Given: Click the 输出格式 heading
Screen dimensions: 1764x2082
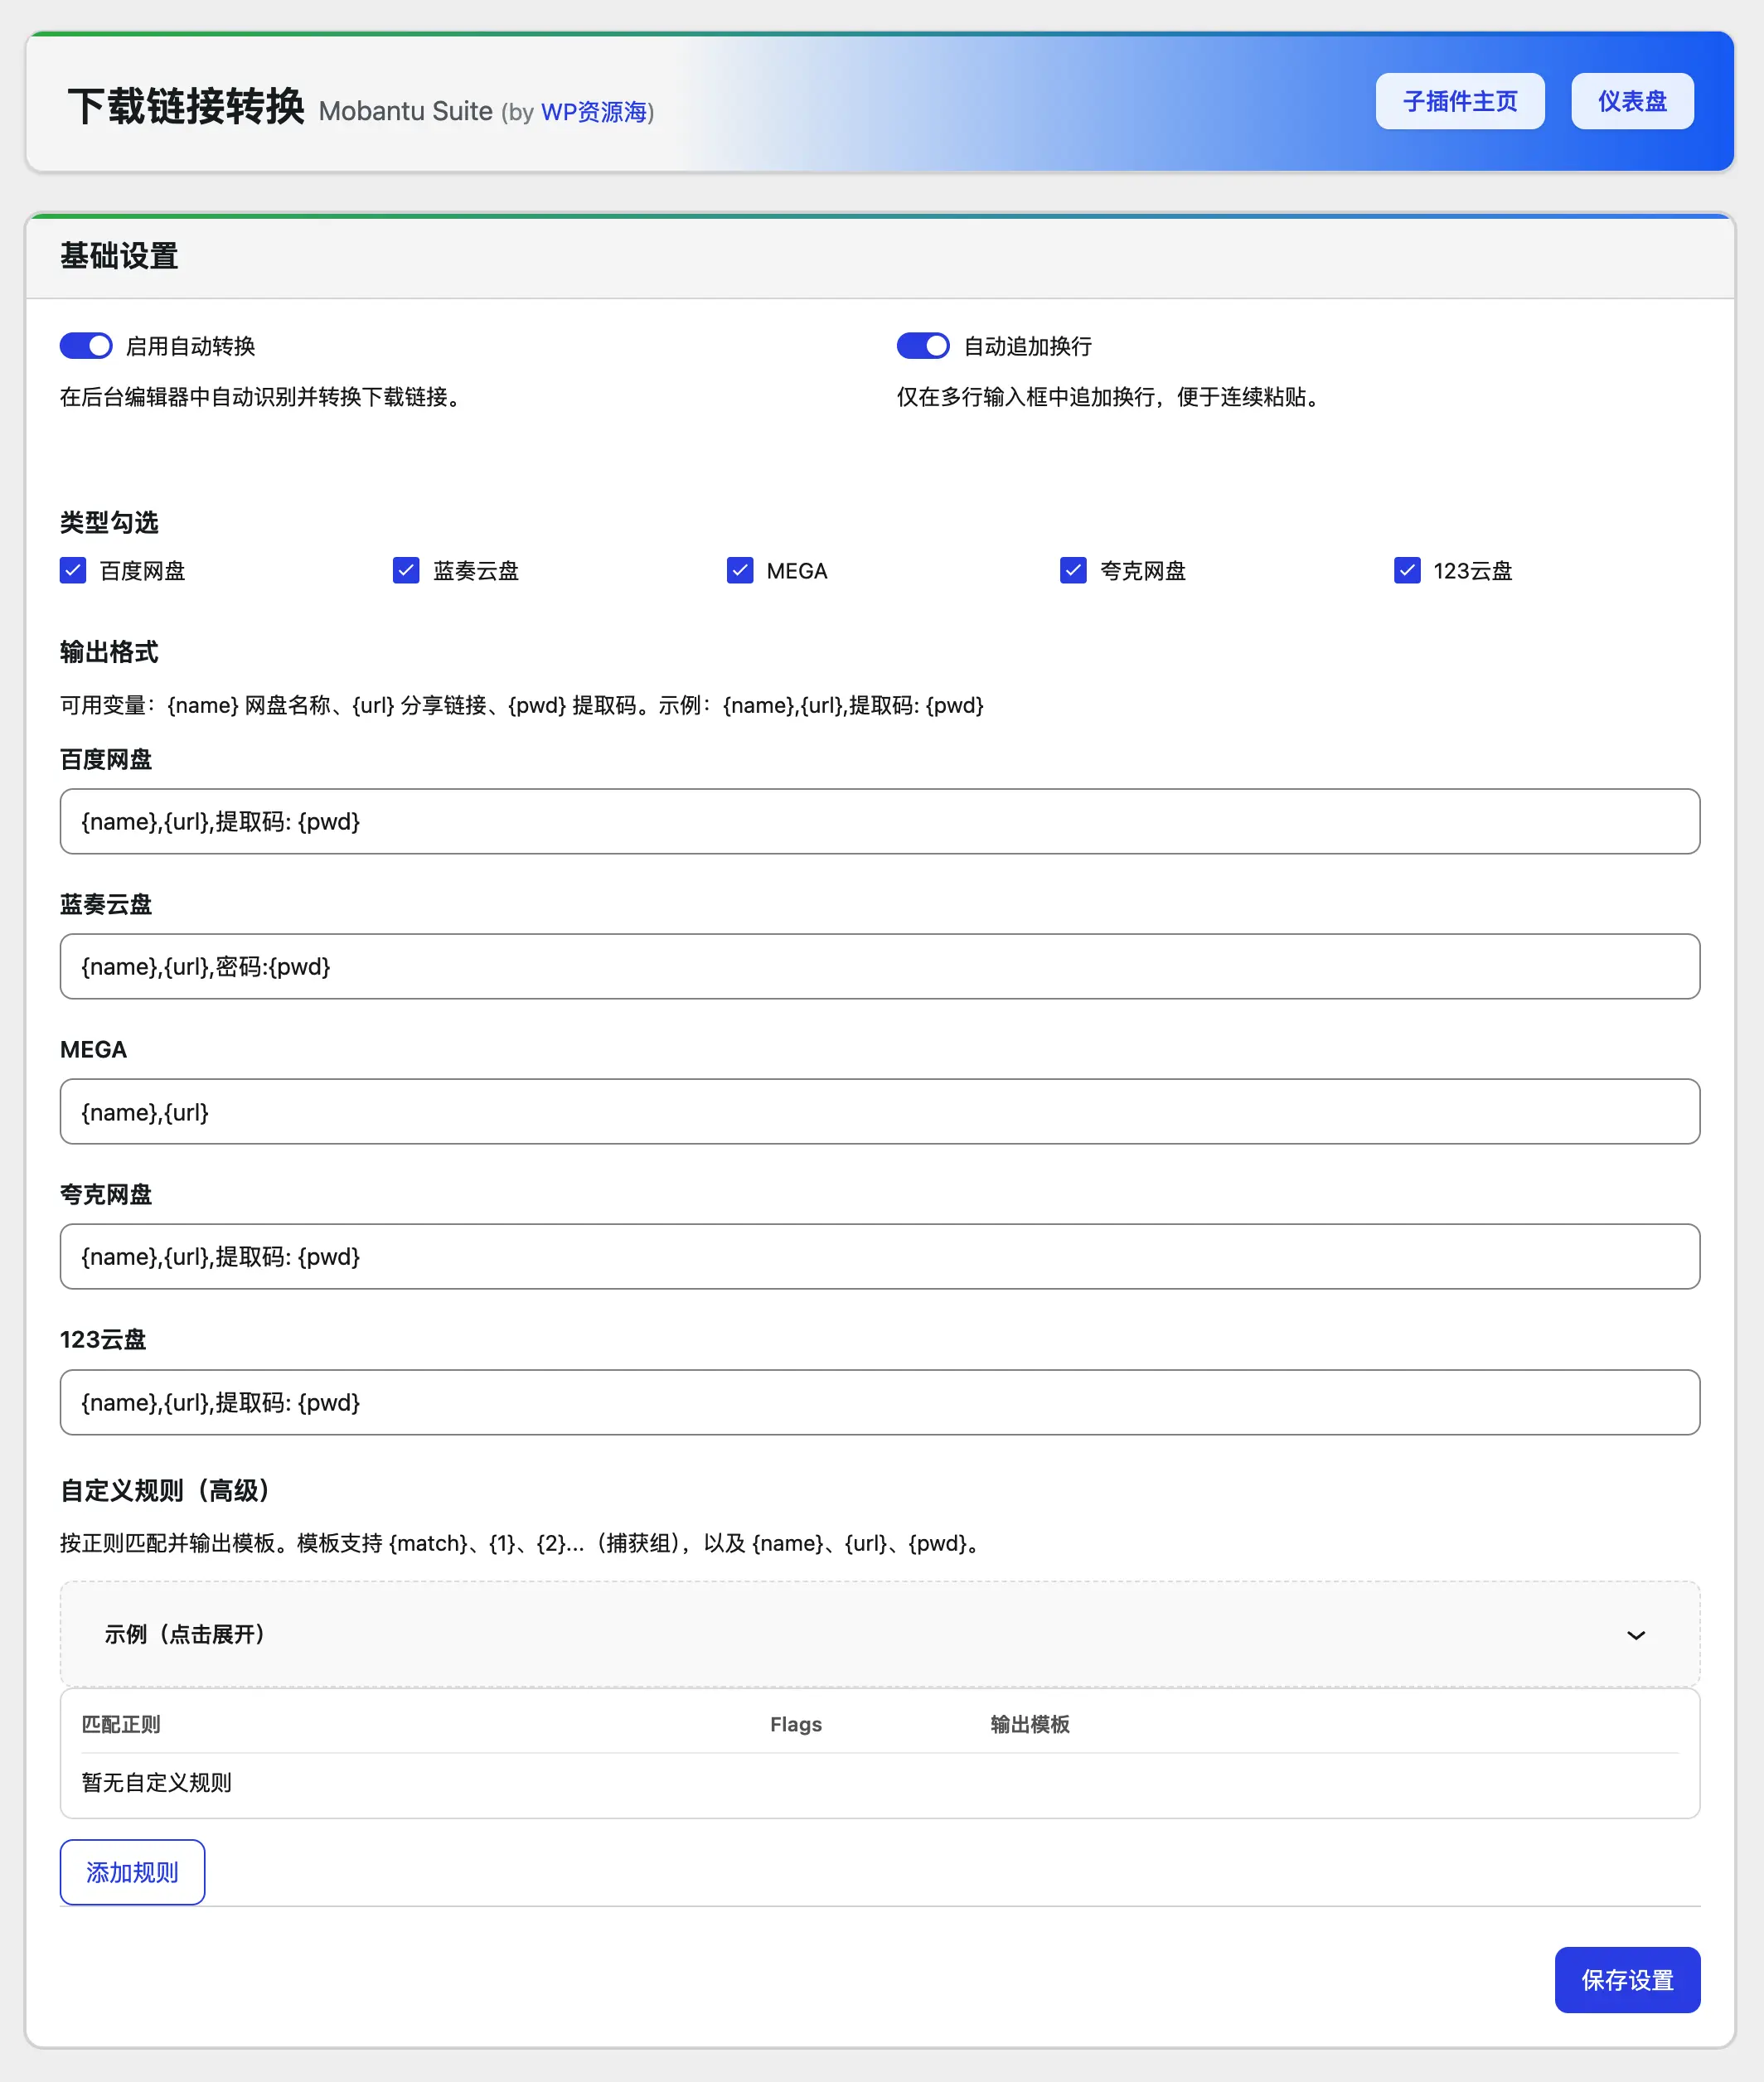Looking at the screenshot, I should (x=109, y=653).
